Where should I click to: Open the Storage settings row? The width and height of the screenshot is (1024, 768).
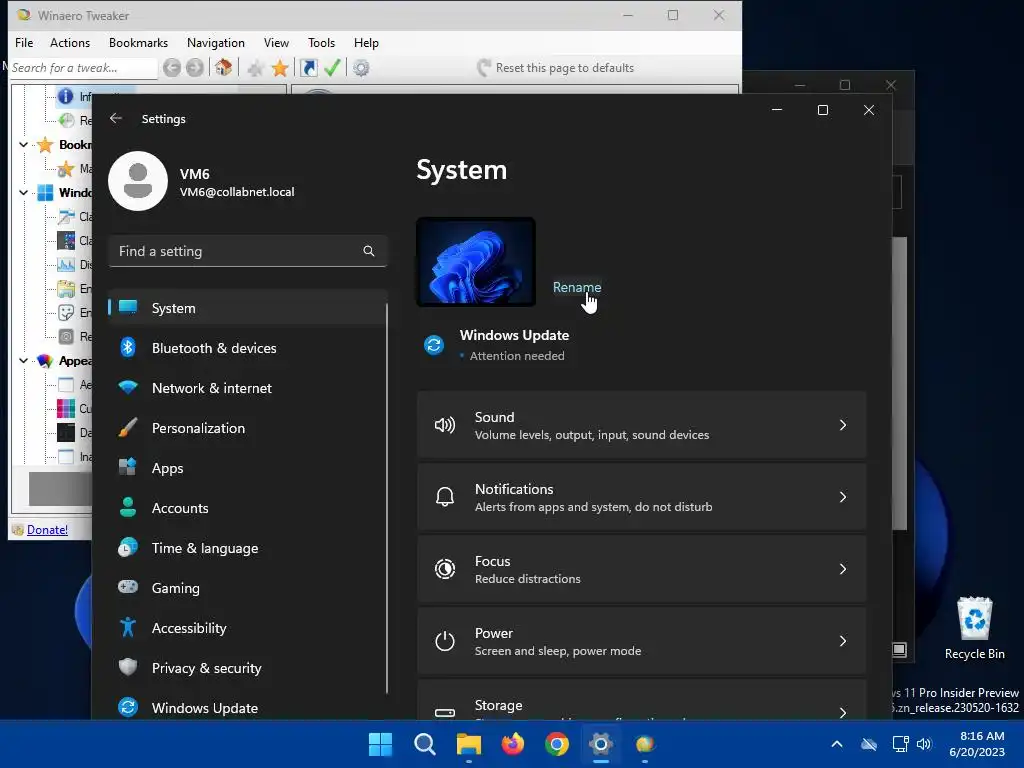coord(642,699)
